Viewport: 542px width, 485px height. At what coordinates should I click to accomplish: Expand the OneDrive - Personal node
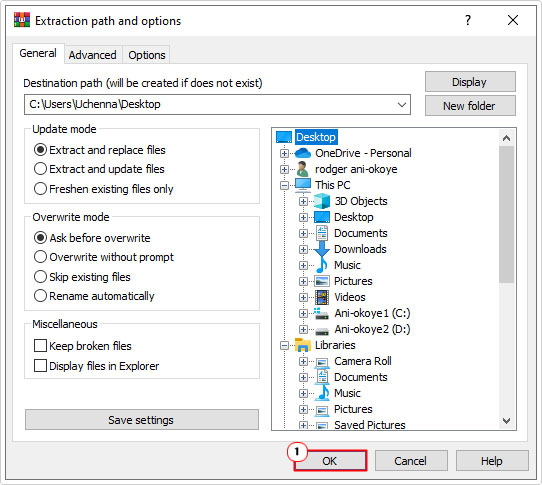pyautogui.click(x=284, y=153)
